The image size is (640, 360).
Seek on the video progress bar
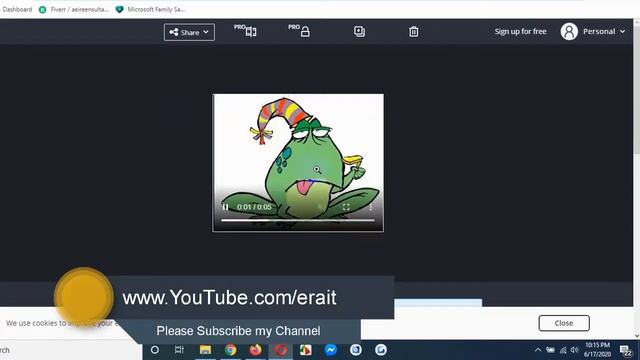(x=298, y=220)
